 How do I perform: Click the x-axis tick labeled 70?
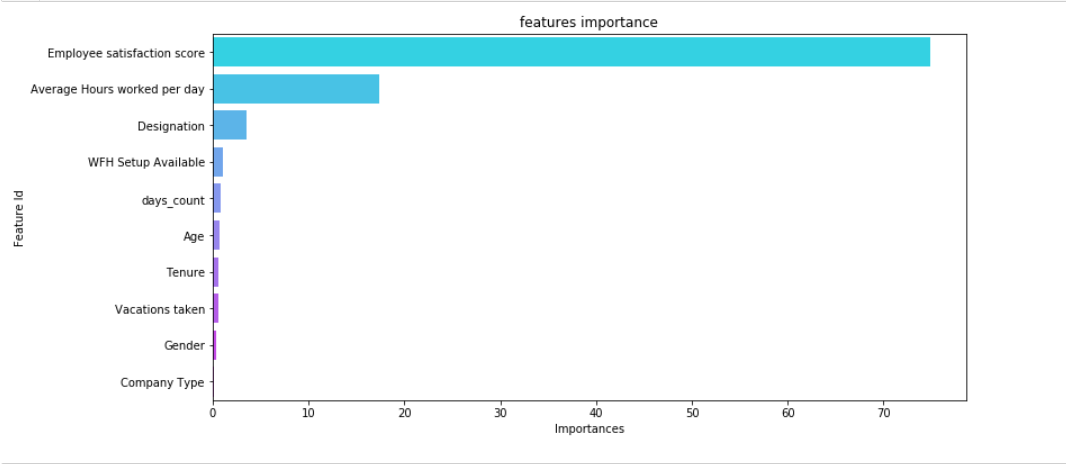(x=884, y=412)
